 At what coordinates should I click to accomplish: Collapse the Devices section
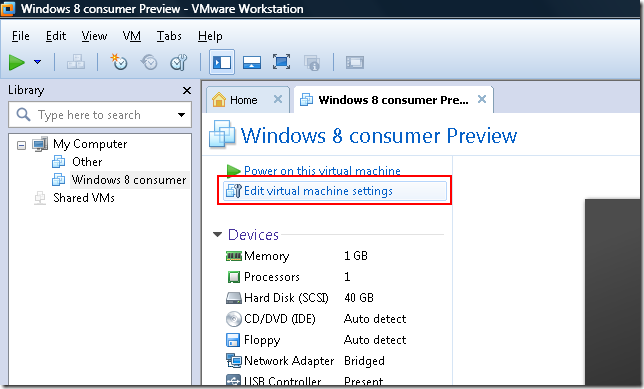(x=217, y=235)
